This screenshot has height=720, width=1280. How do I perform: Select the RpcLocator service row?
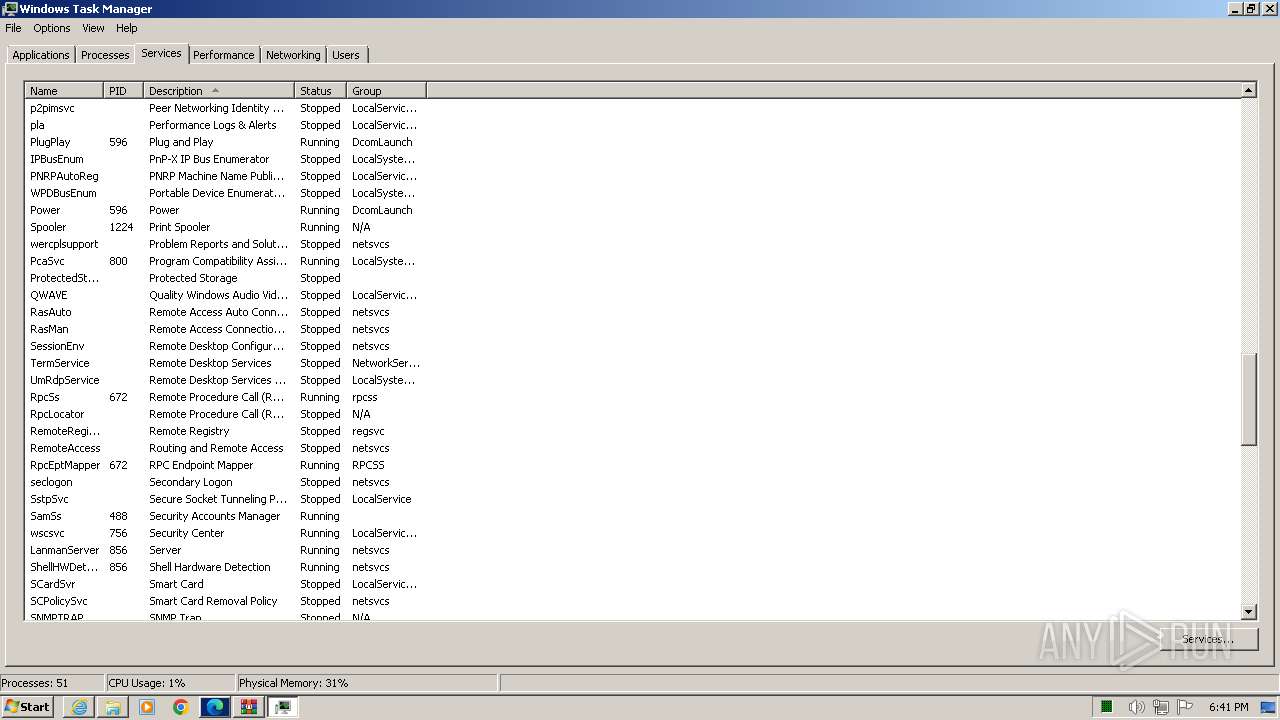point(226,414)
